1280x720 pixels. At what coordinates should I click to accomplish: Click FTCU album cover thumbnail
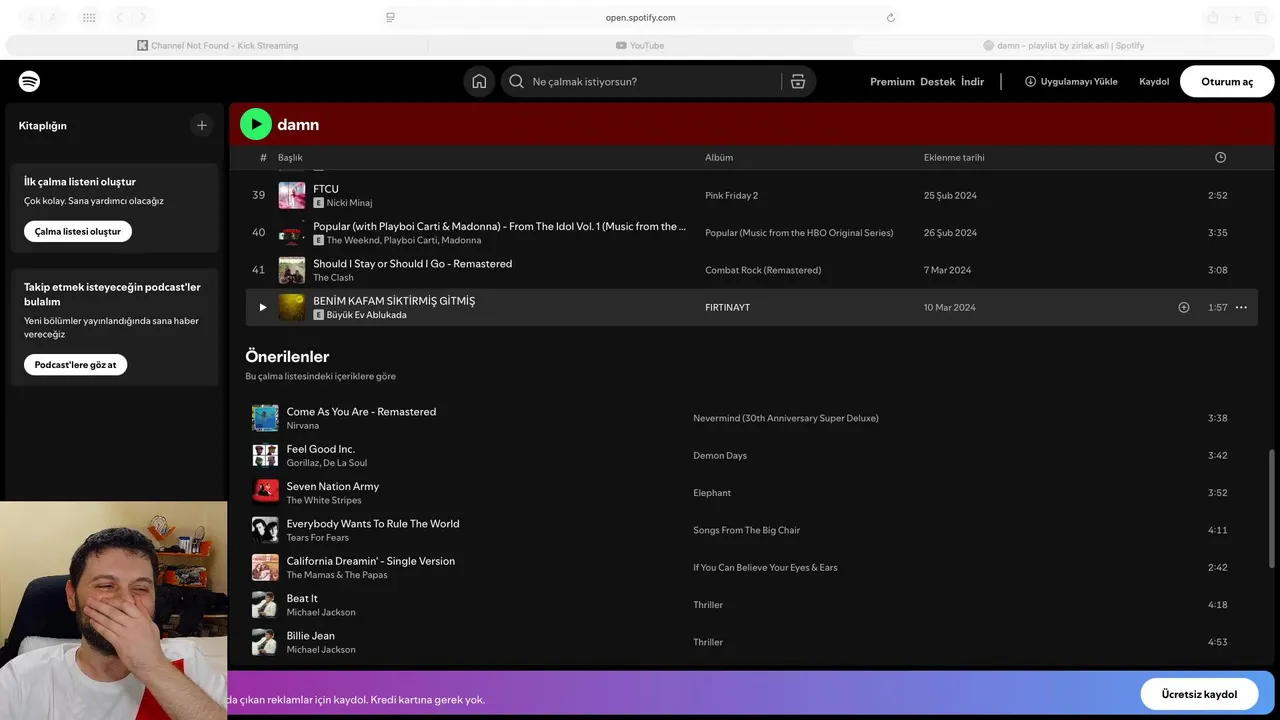[292, 195]
